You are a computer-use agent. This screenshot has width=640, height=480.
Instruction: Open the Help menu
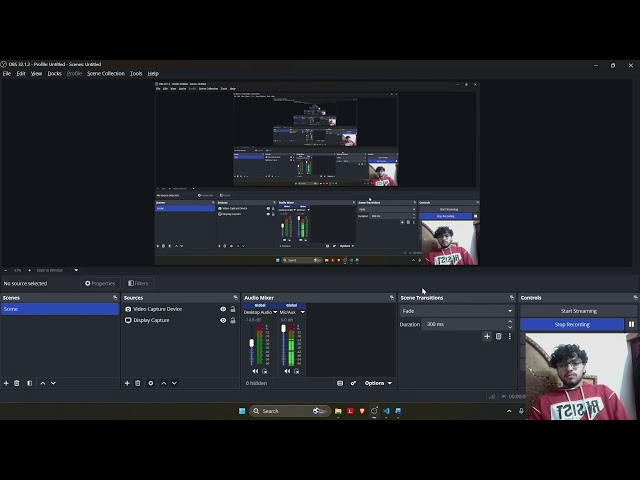click(153, 73)
